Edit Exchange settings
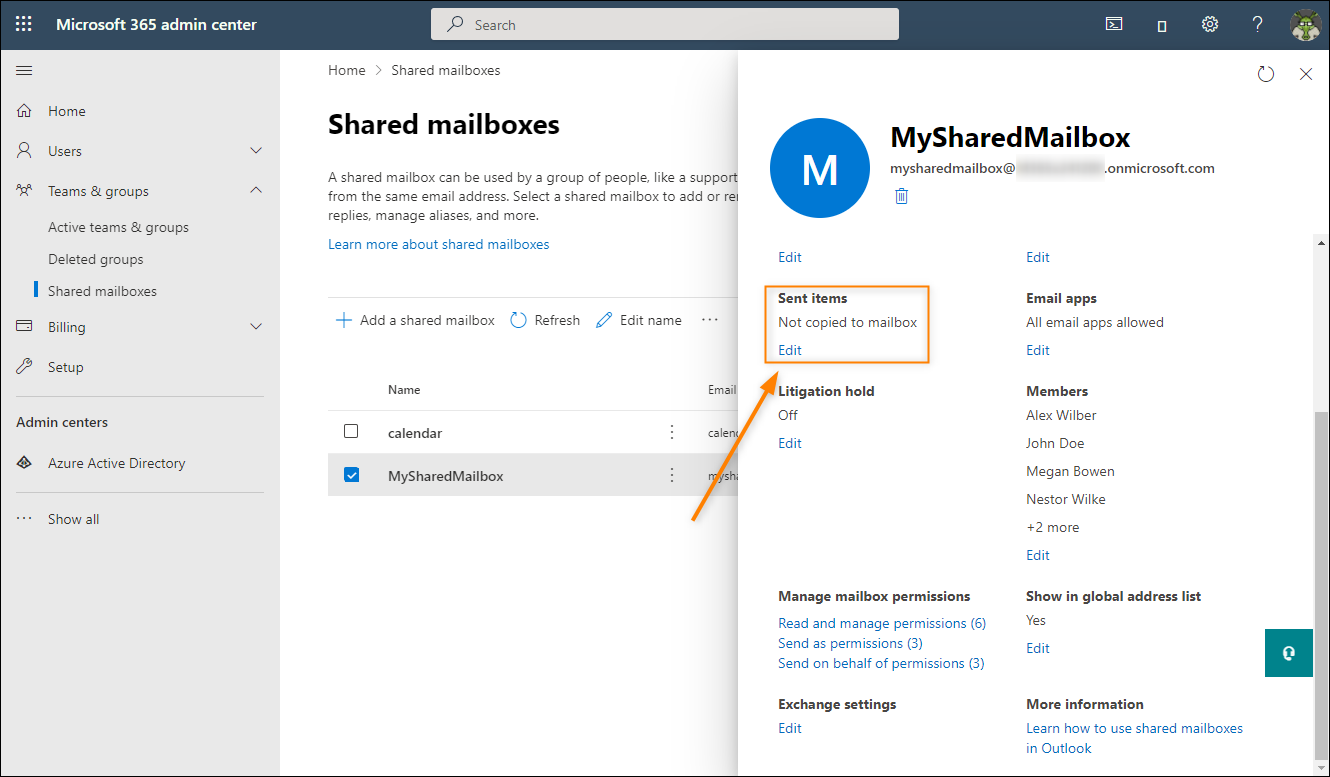Screen dimensions: 1330x777 click(790, 728)
